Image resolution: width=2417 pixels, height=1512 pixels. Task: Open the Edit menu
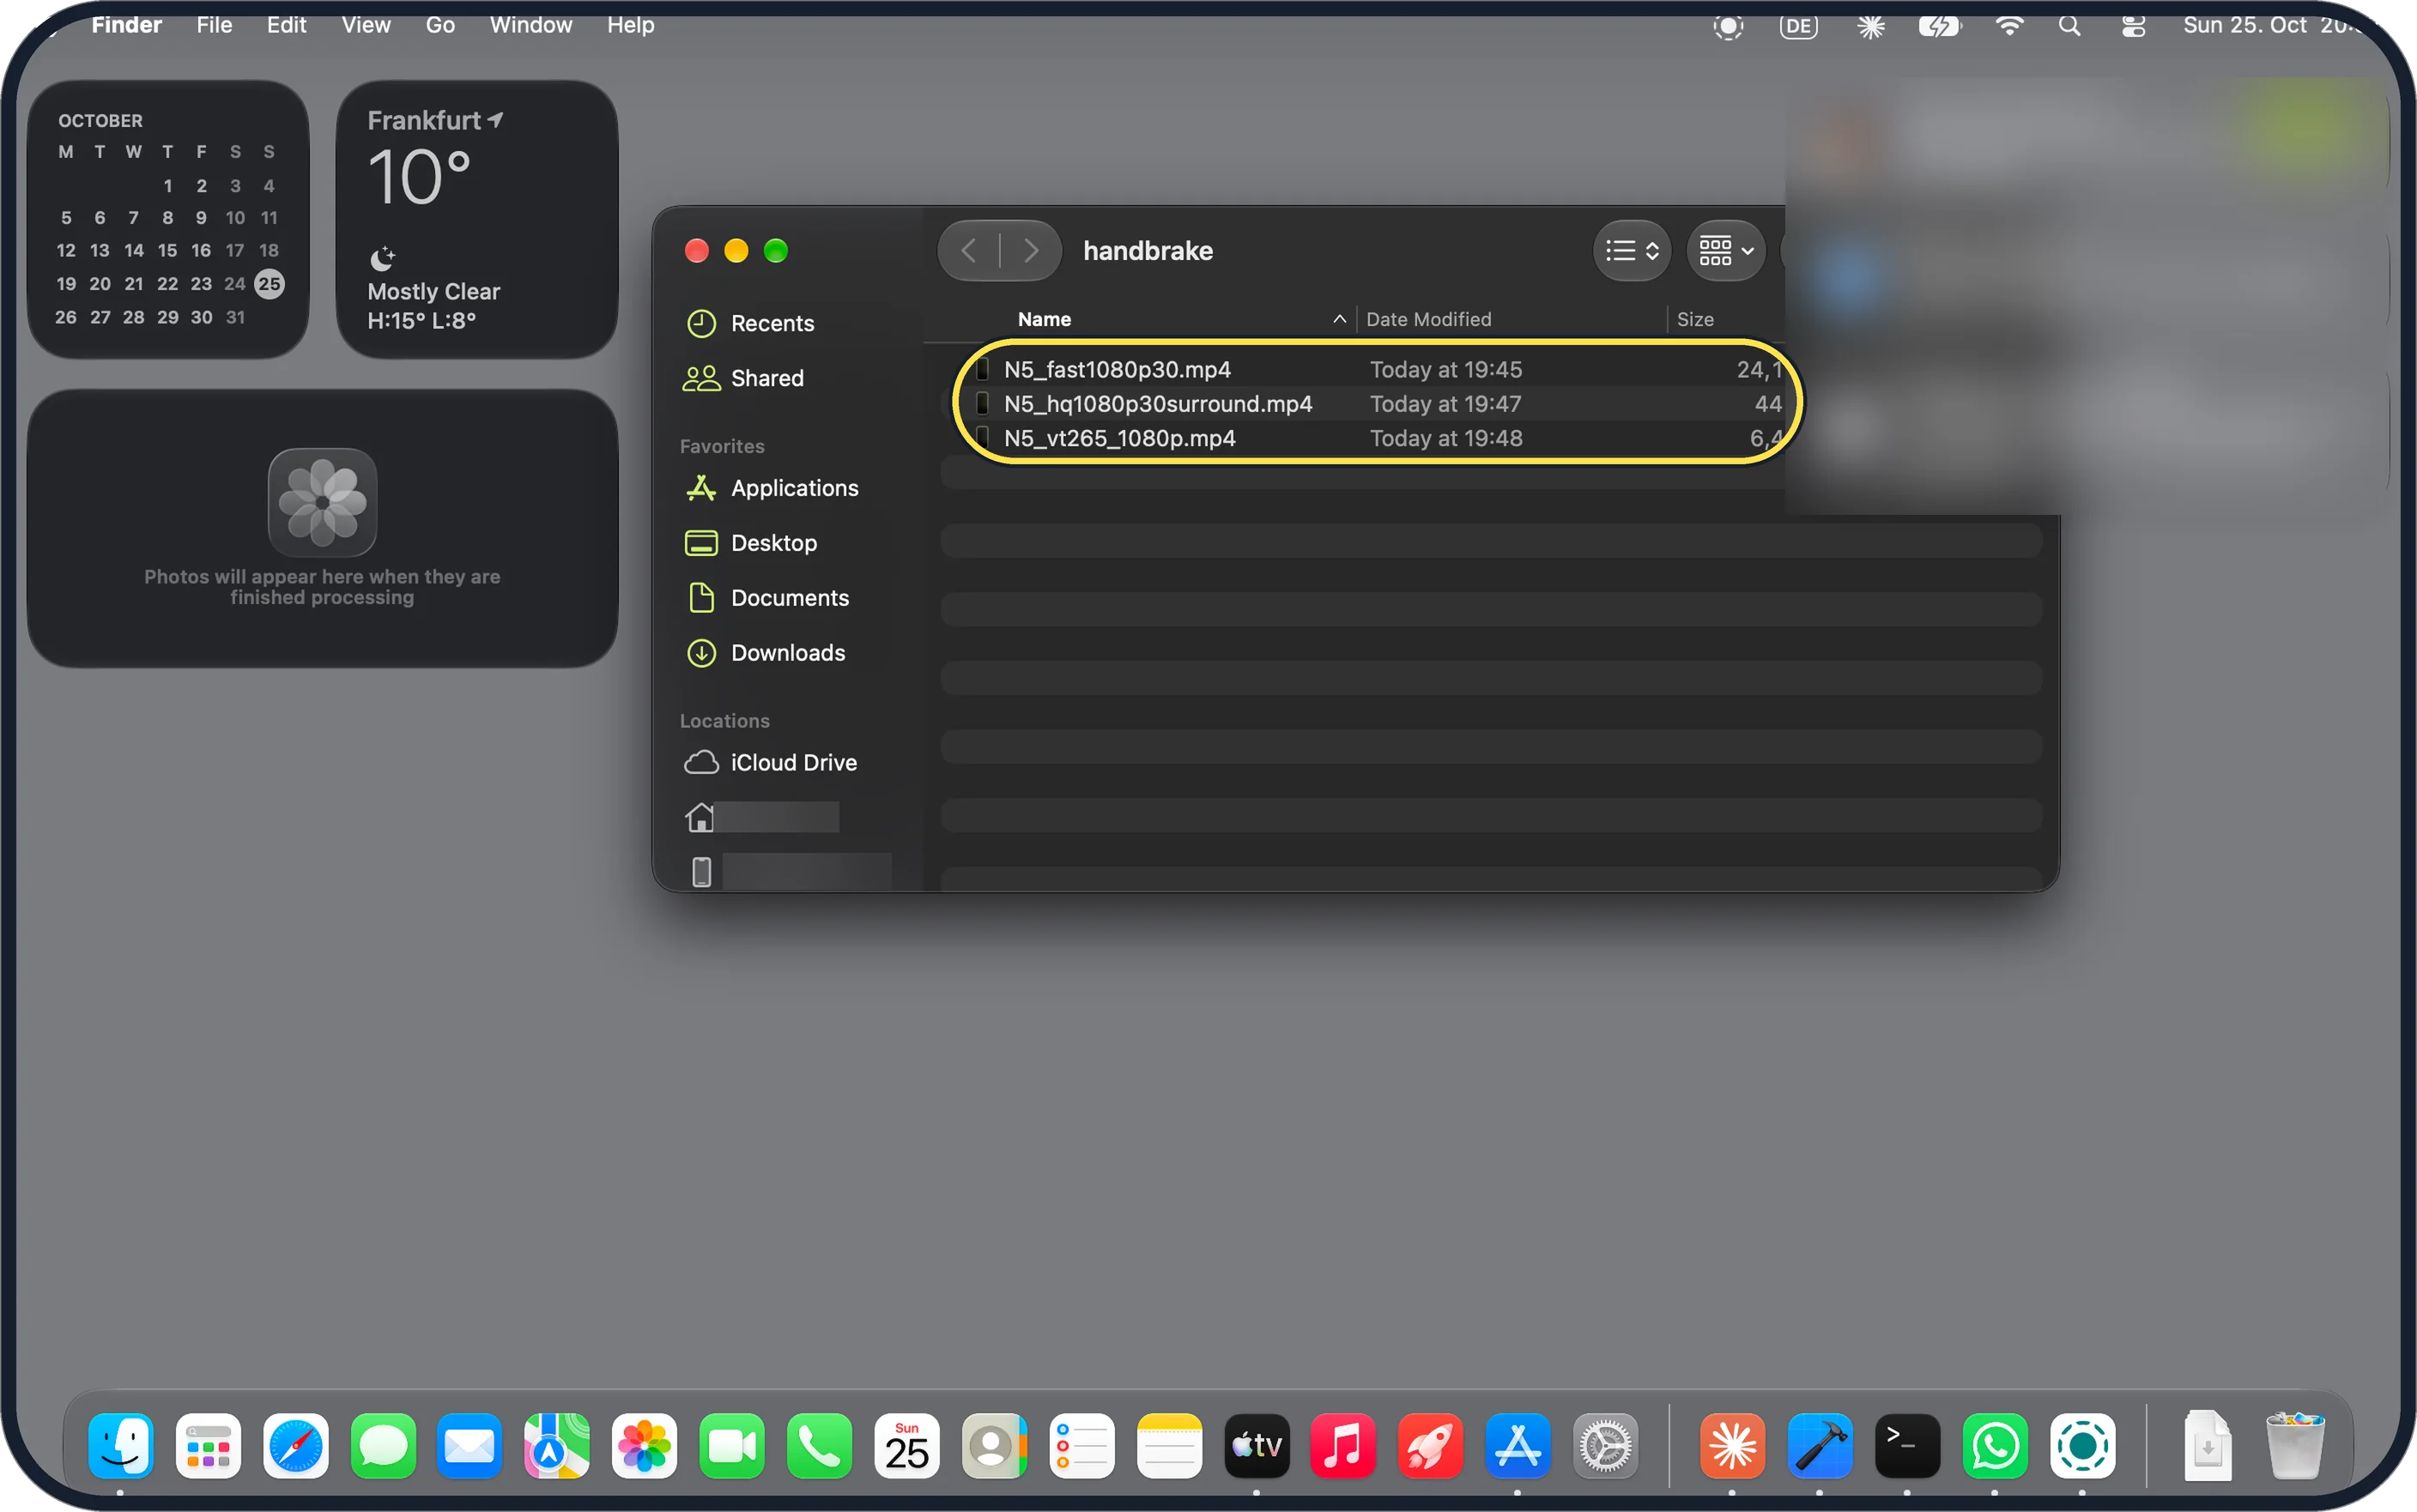tap(286, 25)
